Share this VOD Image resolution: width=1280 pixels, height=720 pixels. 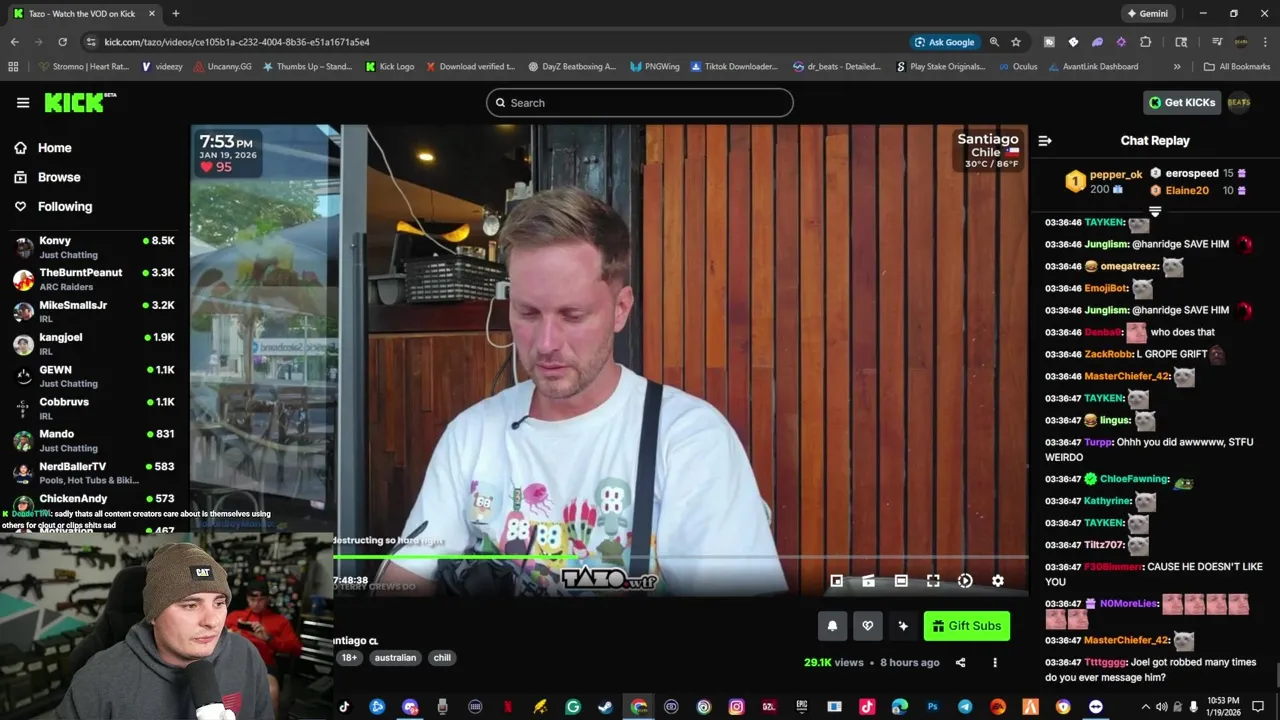(961, 662)
